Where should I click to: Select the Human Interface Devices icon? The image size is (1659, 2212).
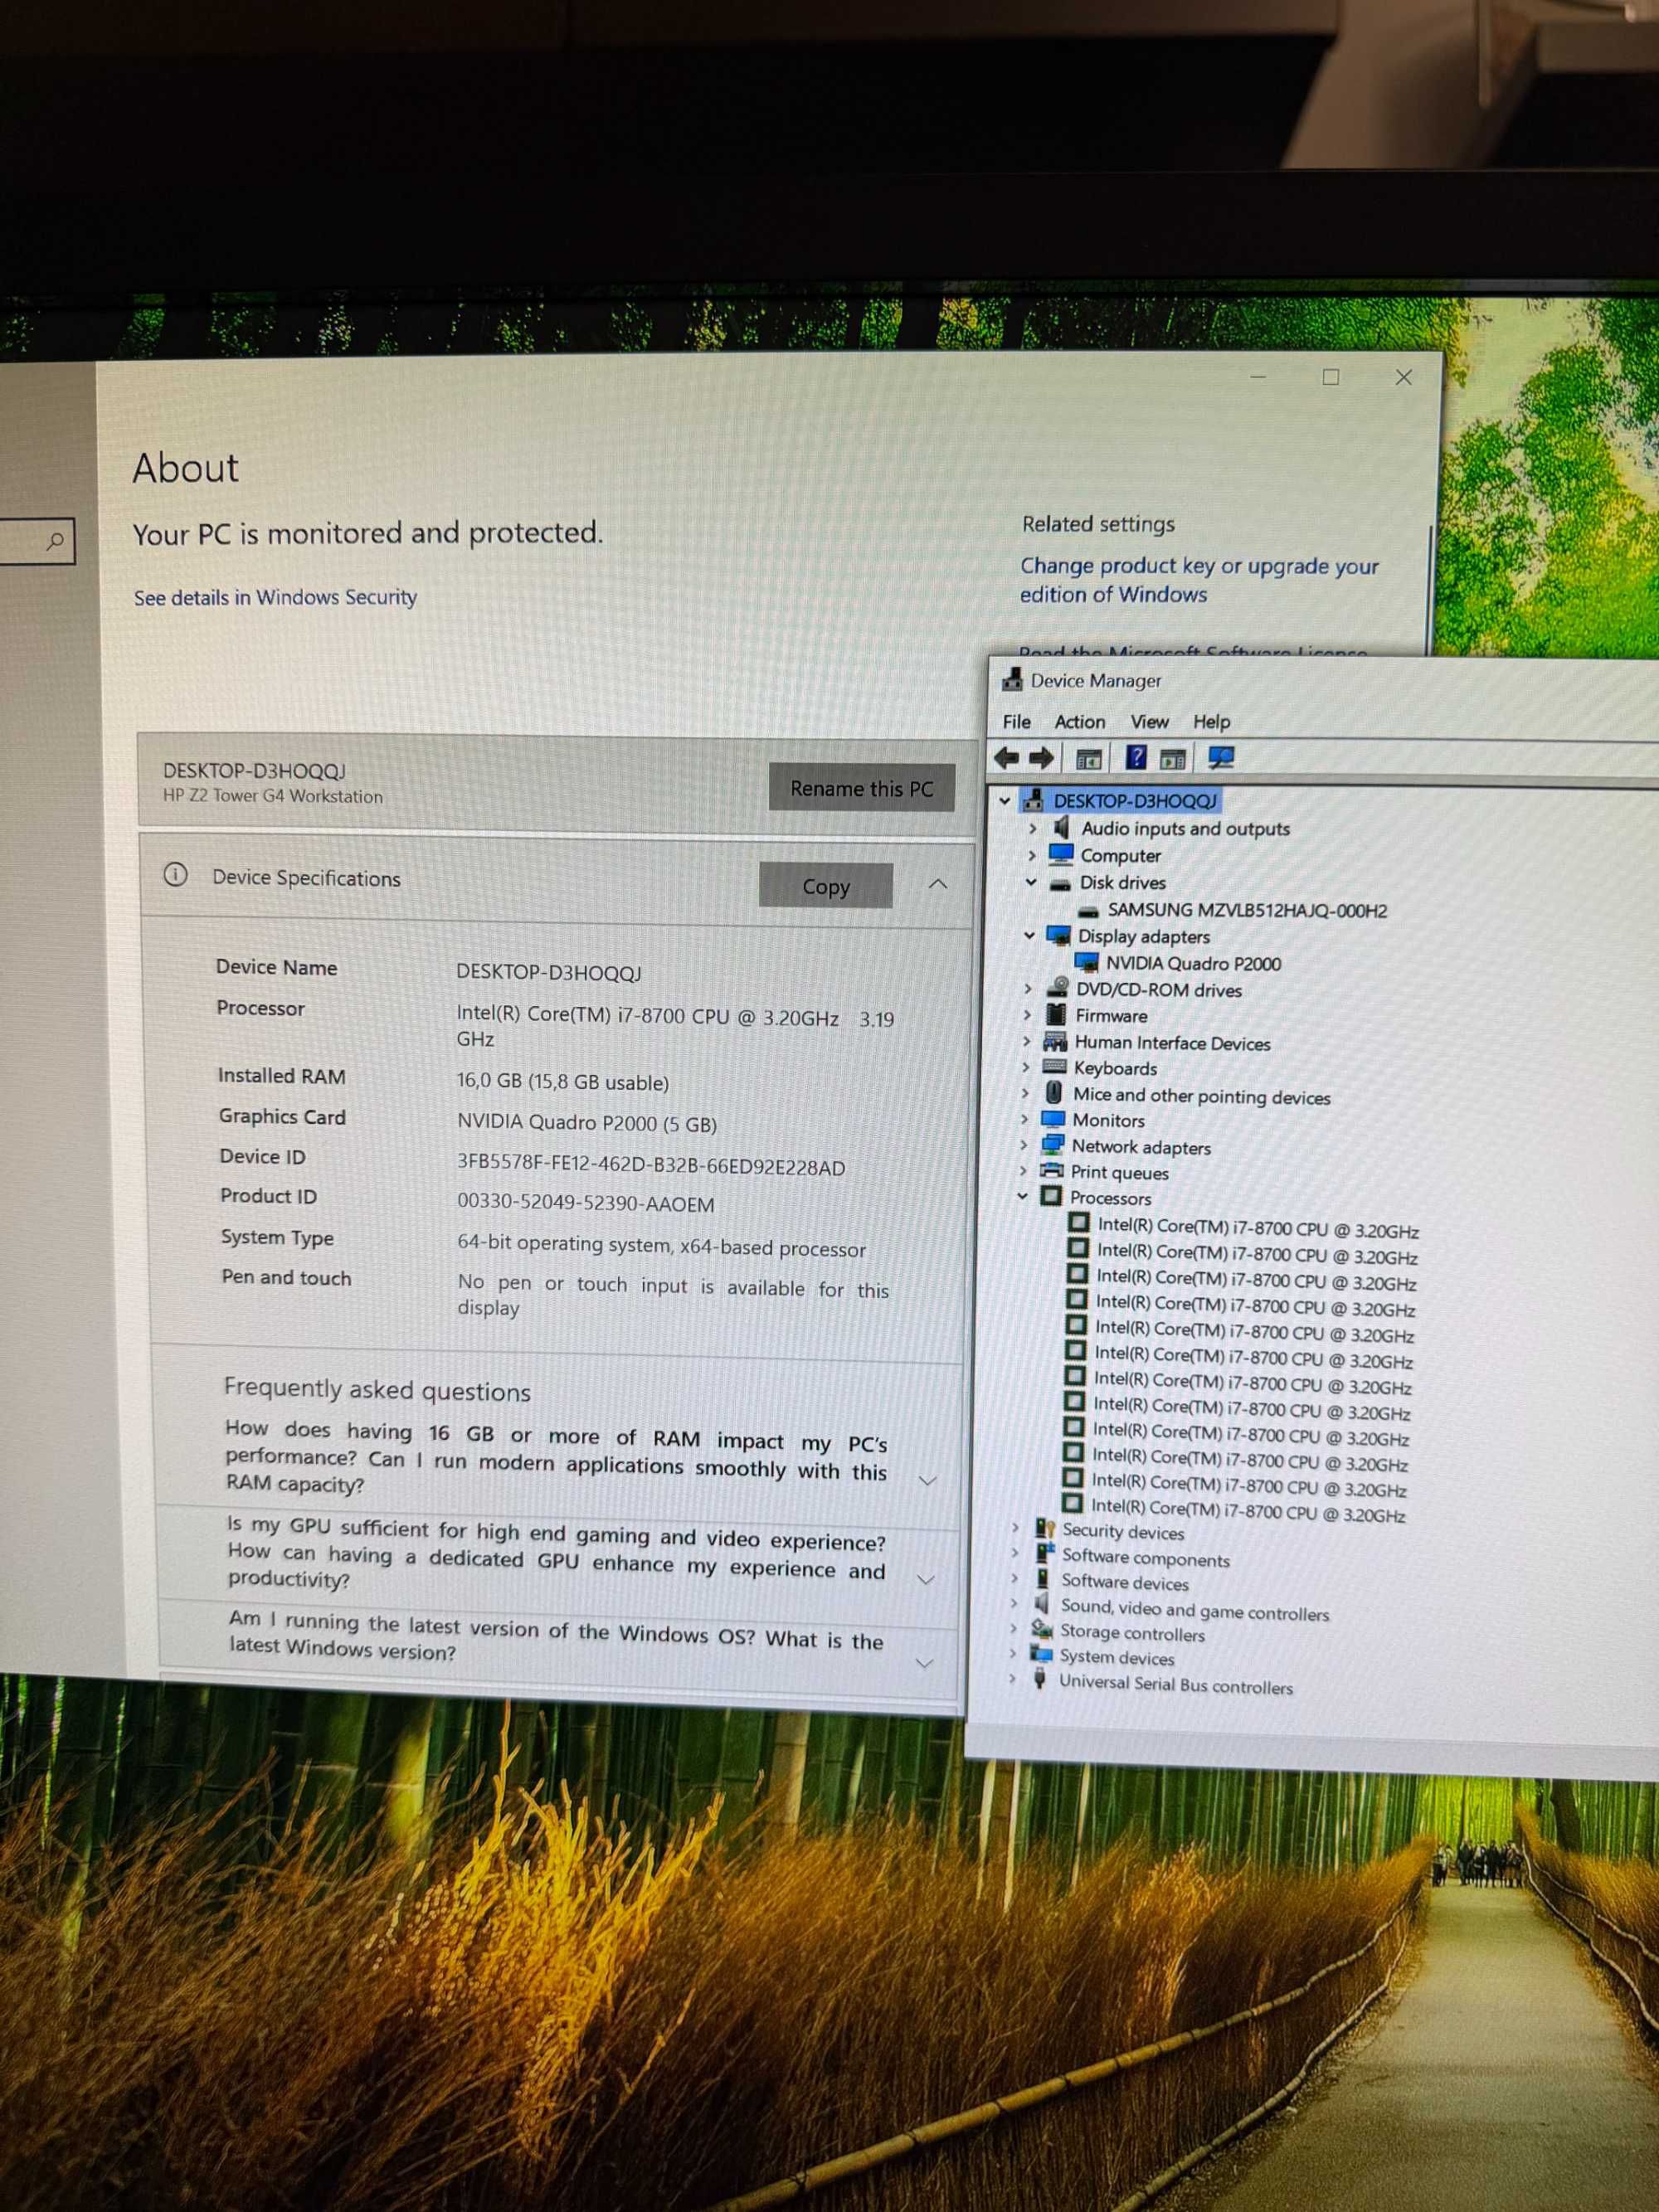point(1055,1042)
